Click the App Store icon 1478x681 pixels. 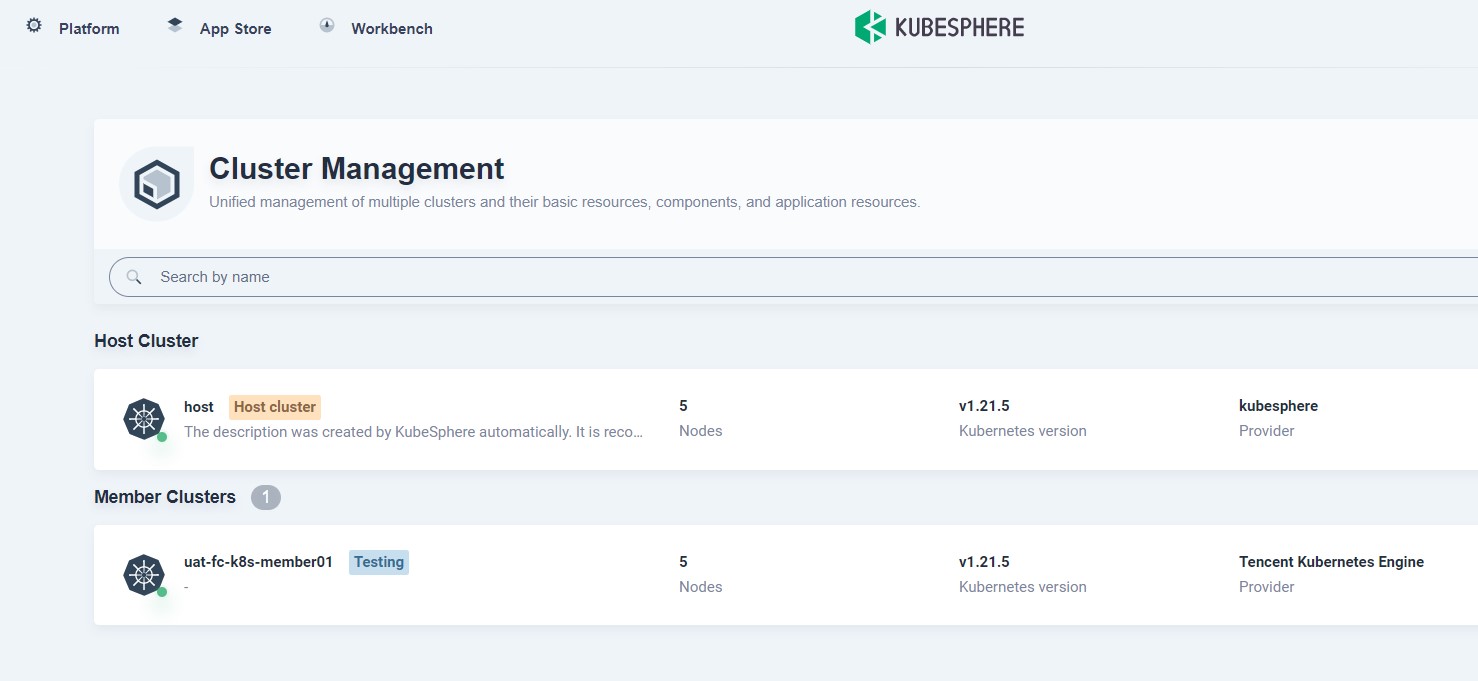(173, 25)
